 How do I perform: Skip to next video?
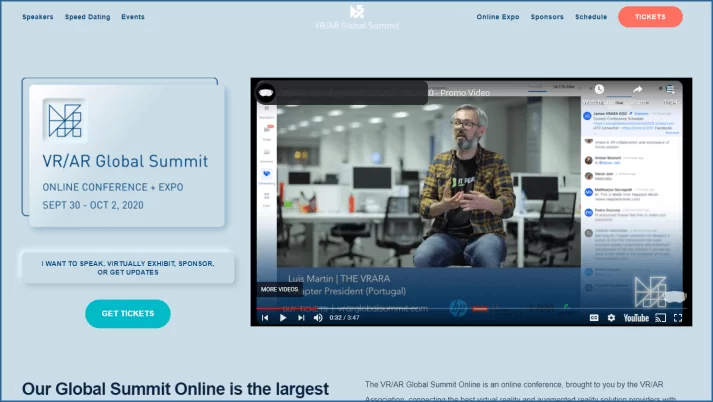pos(301,318)
